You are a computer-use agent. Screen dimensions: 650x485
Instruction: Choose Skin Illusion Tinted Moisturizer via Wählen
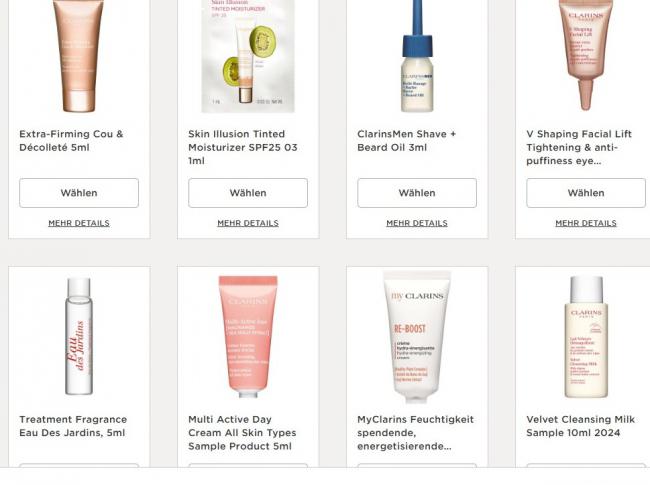tap(248, 193)
